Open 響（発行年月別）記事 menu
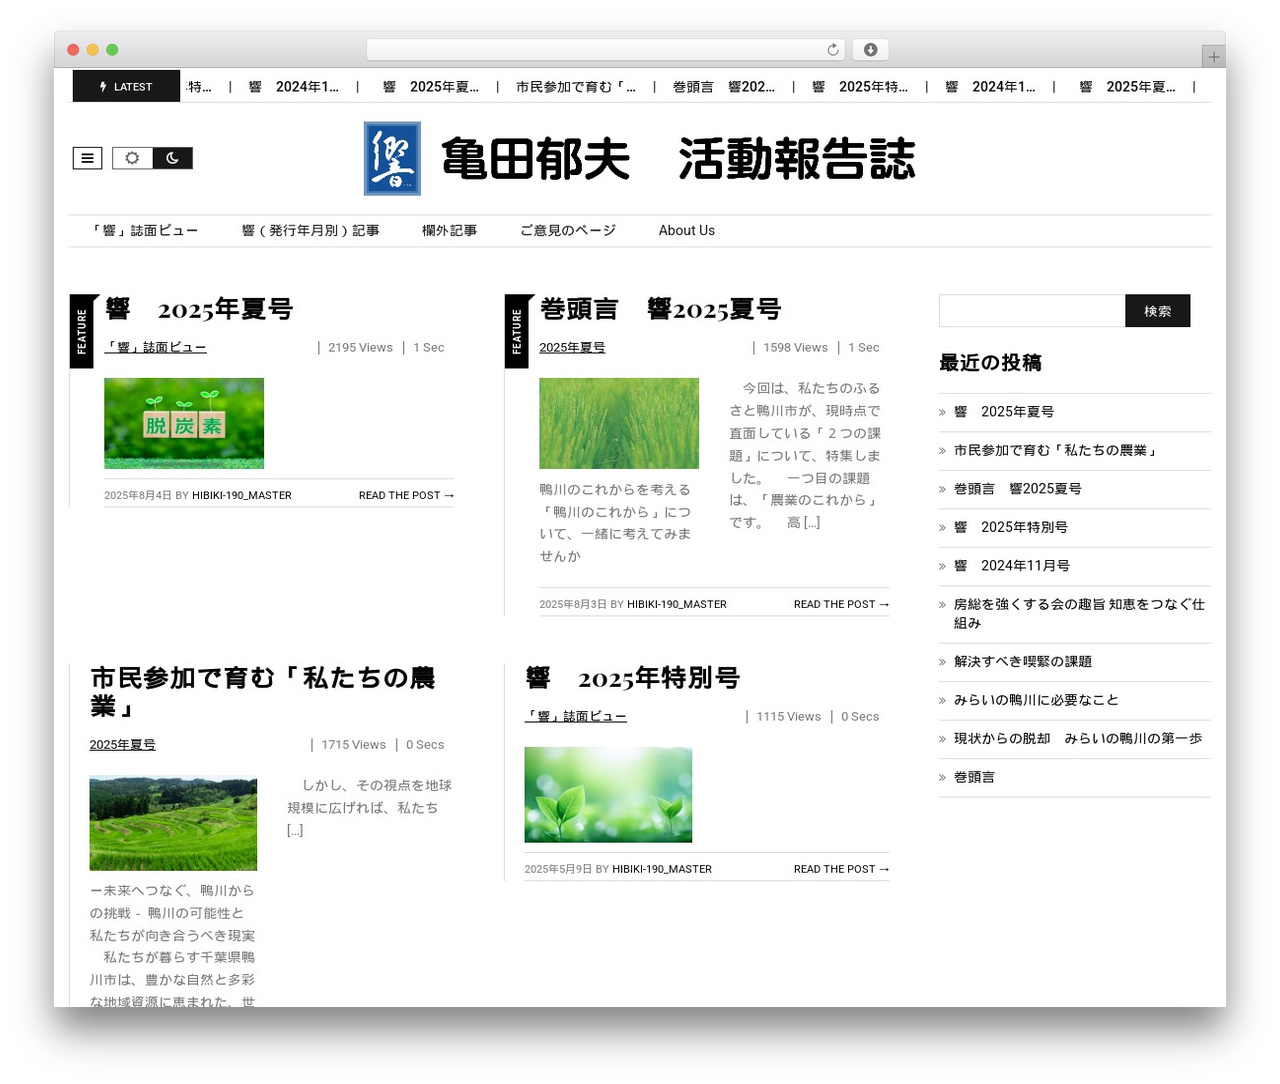The height and width of the screenshot is (1084, 1280). point(310,230)
